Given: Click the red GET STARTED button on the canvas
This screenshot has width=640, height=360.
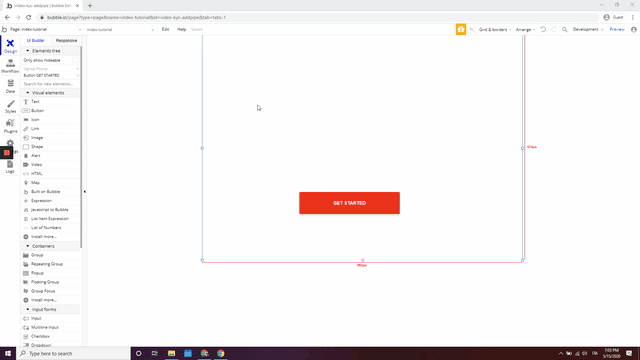Looking at the screenshot, I should [349, 203].
